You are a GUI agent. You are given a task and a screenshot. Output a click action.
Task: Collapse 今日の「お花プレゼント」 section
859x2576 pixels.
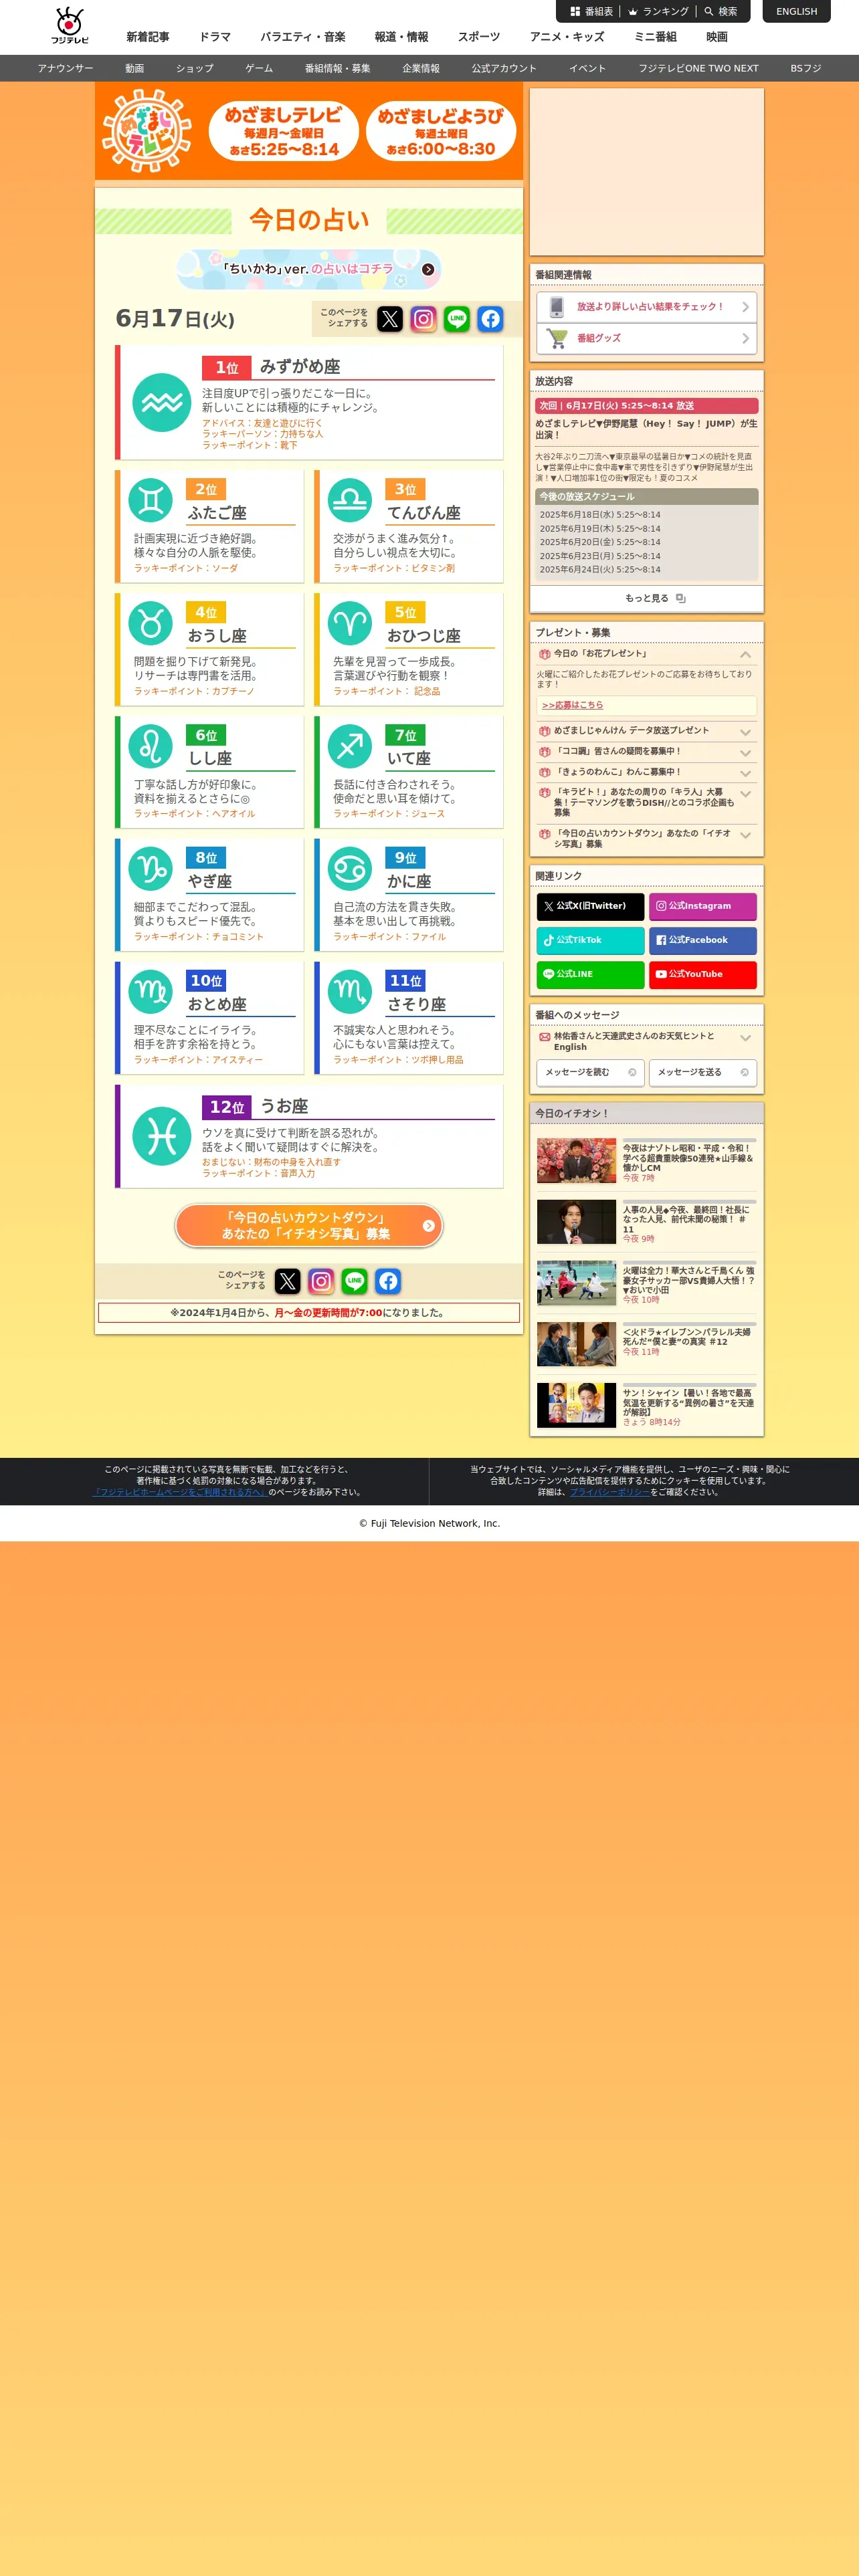pyautogui.click(x=745, y=654)
